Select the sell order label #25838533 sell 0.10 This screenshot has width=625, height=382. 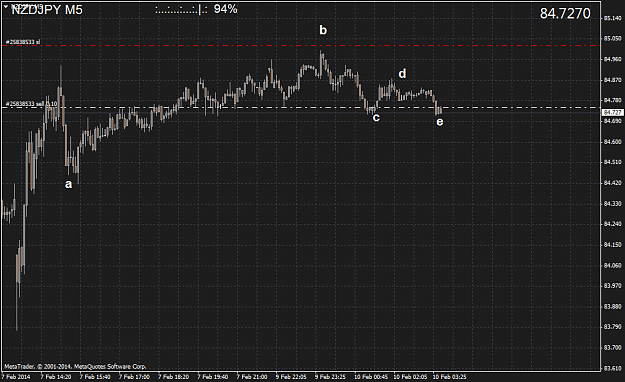(x=31, y=104)
